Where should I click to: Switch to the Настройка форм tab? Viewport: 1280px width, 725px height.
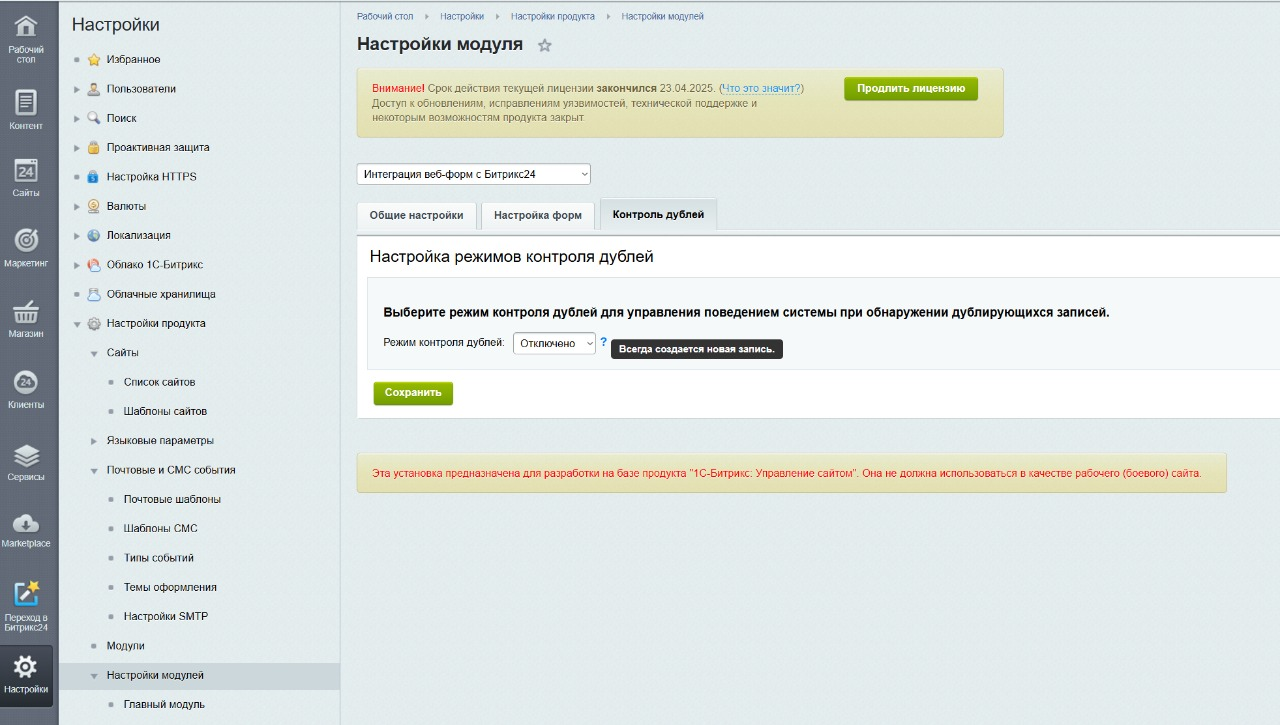pyautogui.click(x=537, y=215)
